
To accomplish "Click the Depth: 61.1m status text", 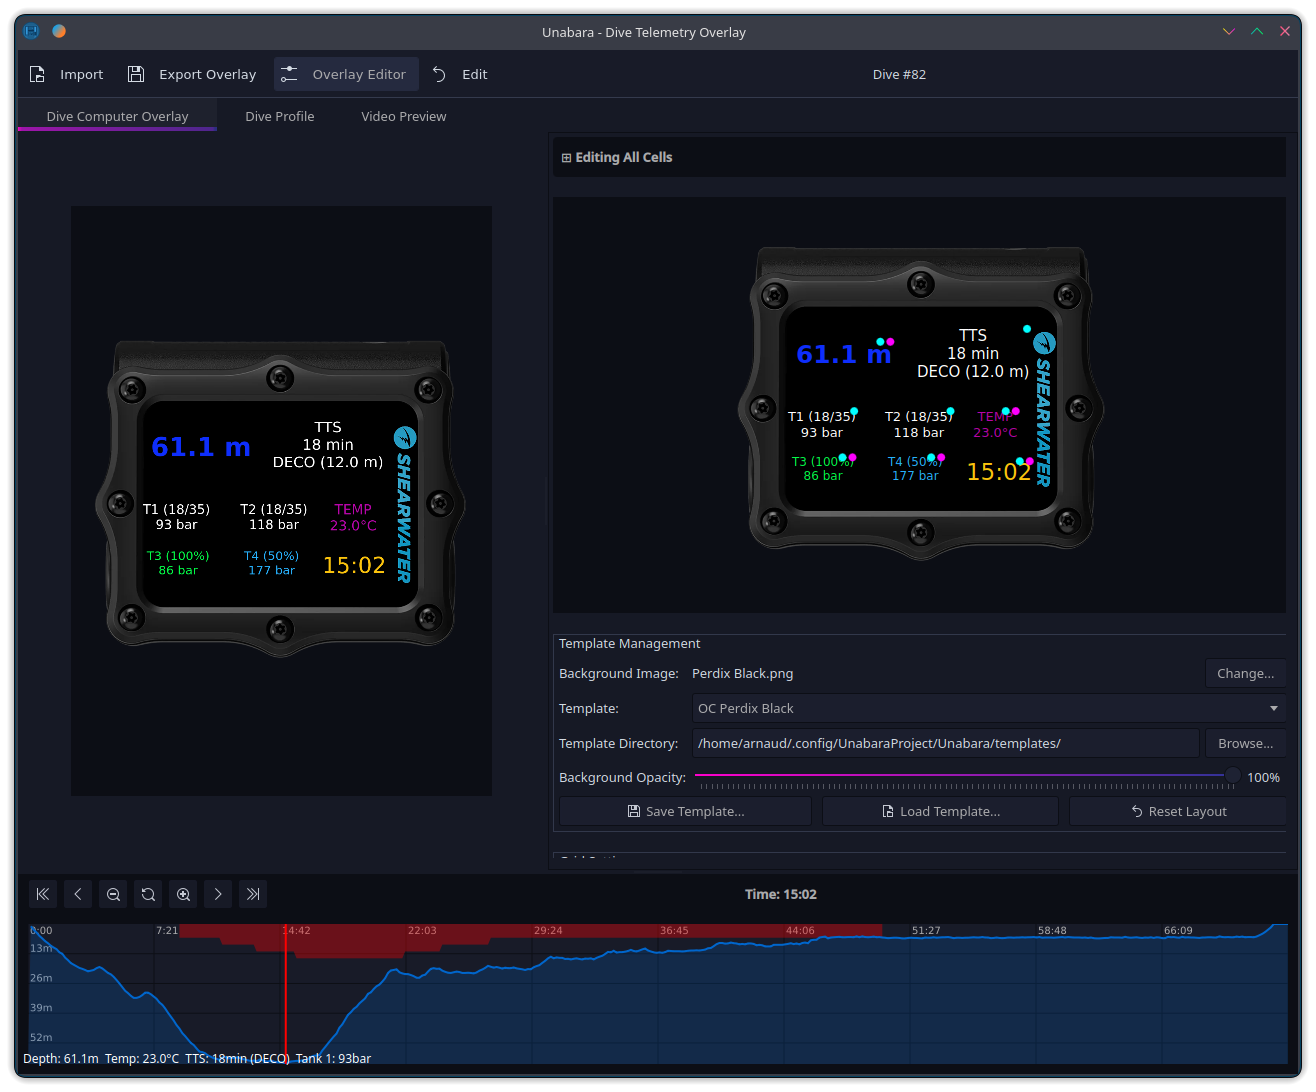I will pos(61,1058).
